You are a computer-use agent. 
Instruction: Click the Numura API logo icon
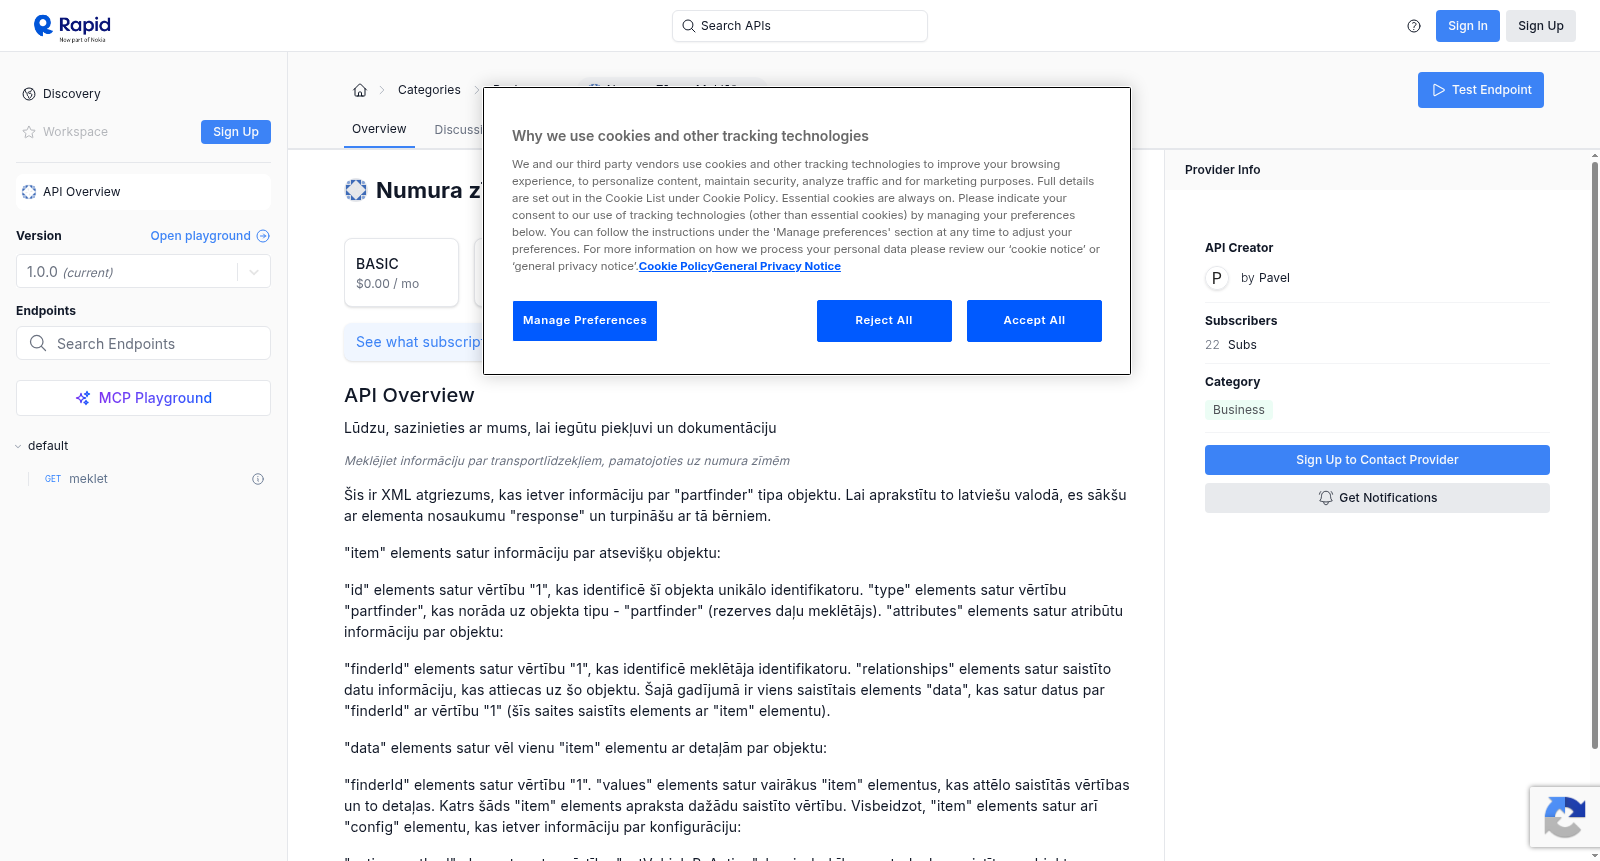[356, 190]
